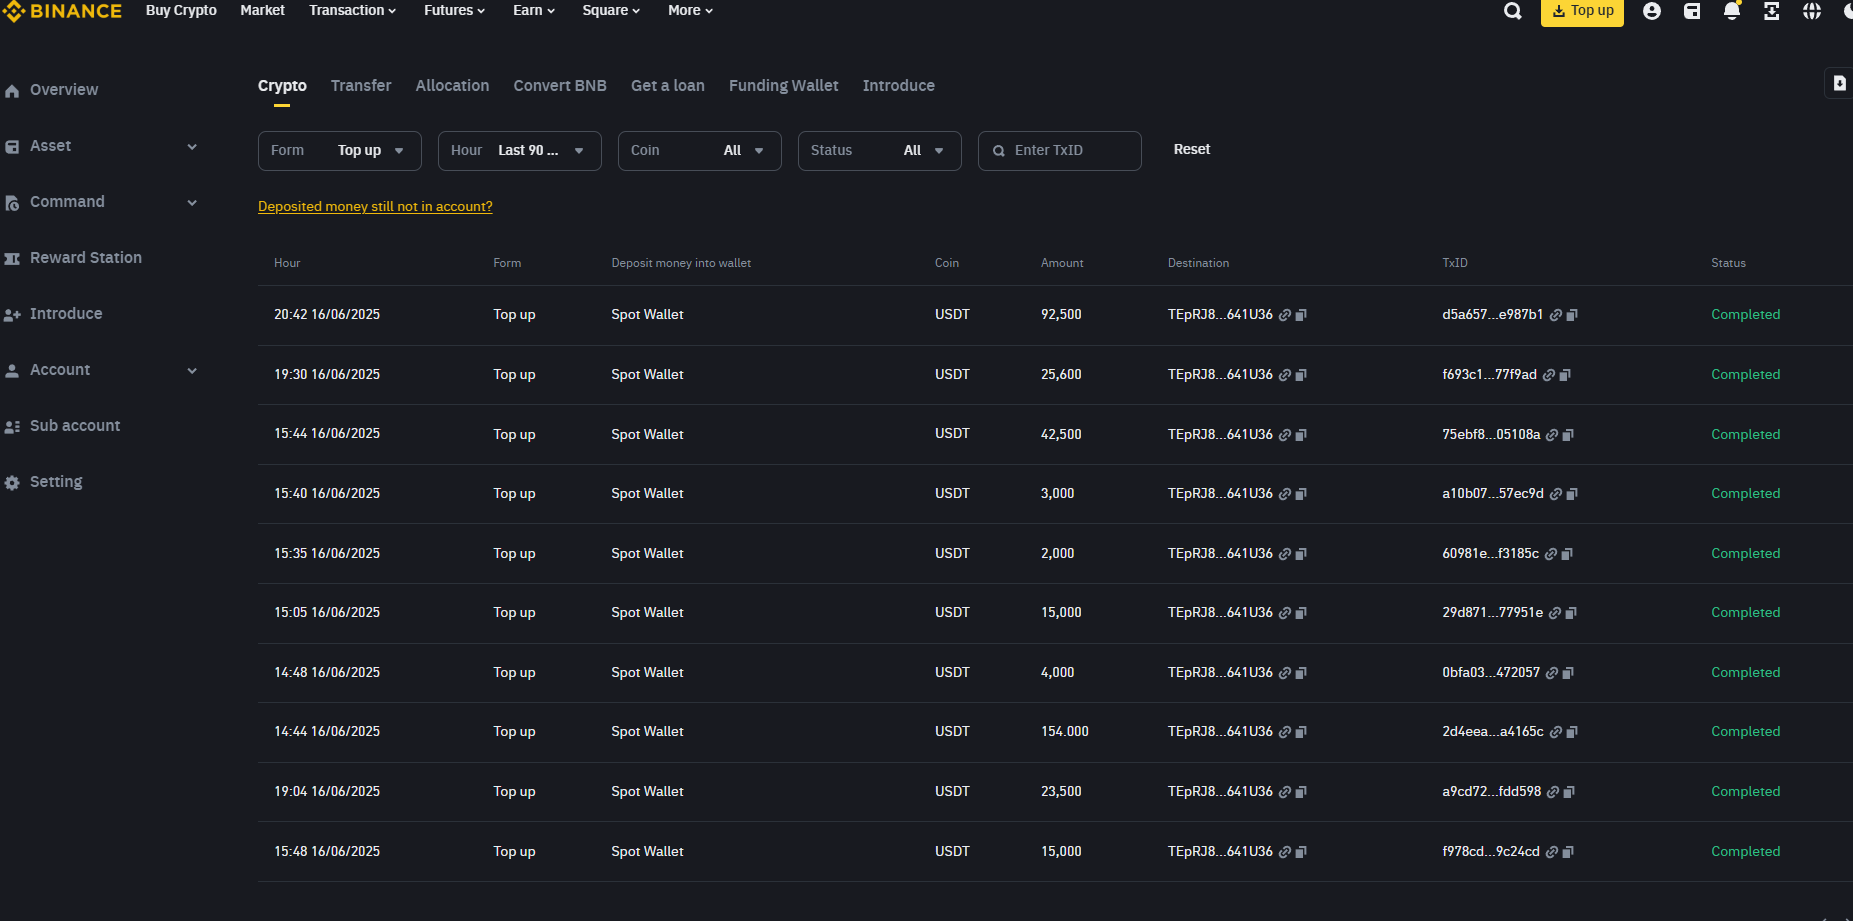Open 'Deposited money still not in account?' link
This screenshot has height=921, width=1853.
[x=375, y=207]
